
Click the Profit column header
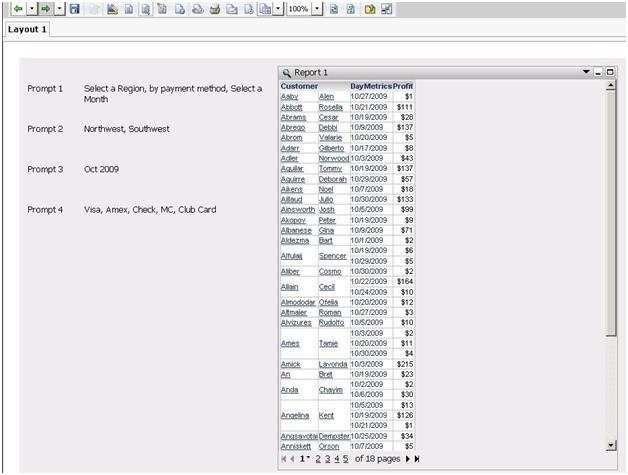coord(403,86)
